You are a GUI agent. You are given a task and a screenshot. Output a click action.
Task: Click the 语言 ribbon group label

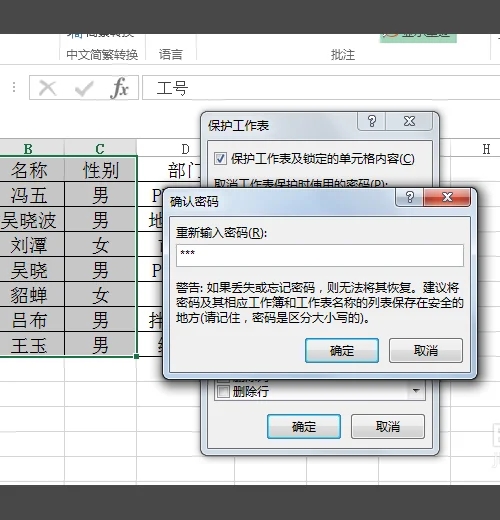171,54
